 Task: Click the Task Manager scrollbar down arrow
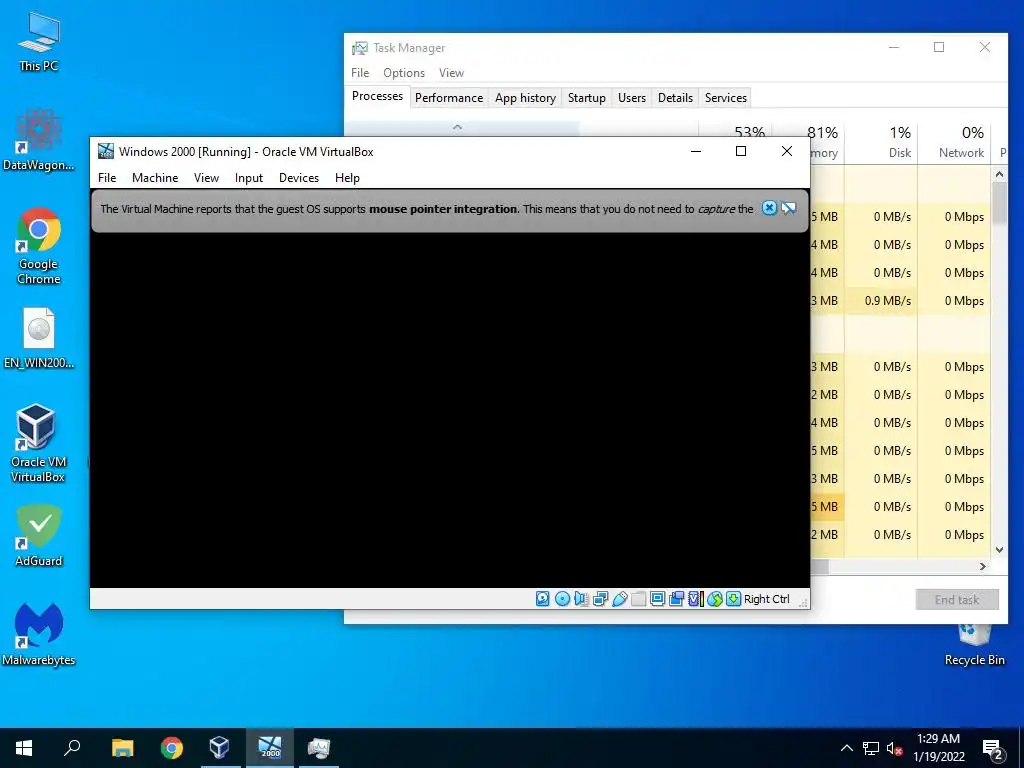click(x=999, y=550)
